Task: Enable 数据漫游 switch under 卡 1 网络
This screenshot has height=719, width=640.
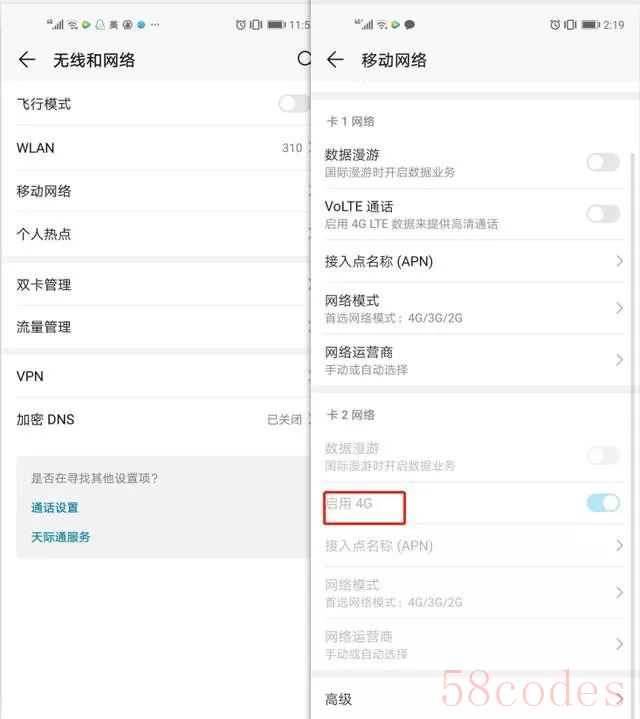Action: (603, 162)
